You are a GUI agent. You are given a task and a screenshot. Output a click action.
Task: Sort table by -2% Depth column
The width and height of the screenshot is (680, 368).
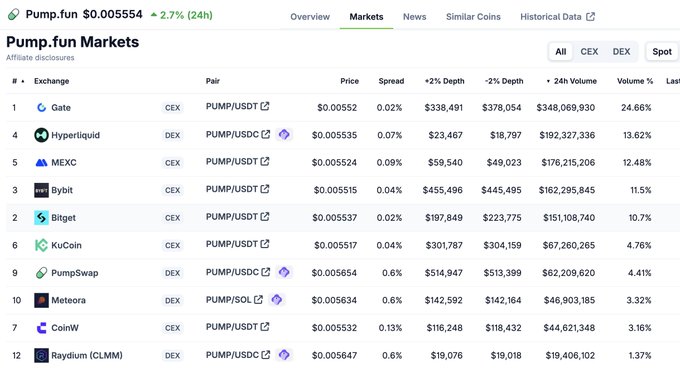(x=504, y=81)
